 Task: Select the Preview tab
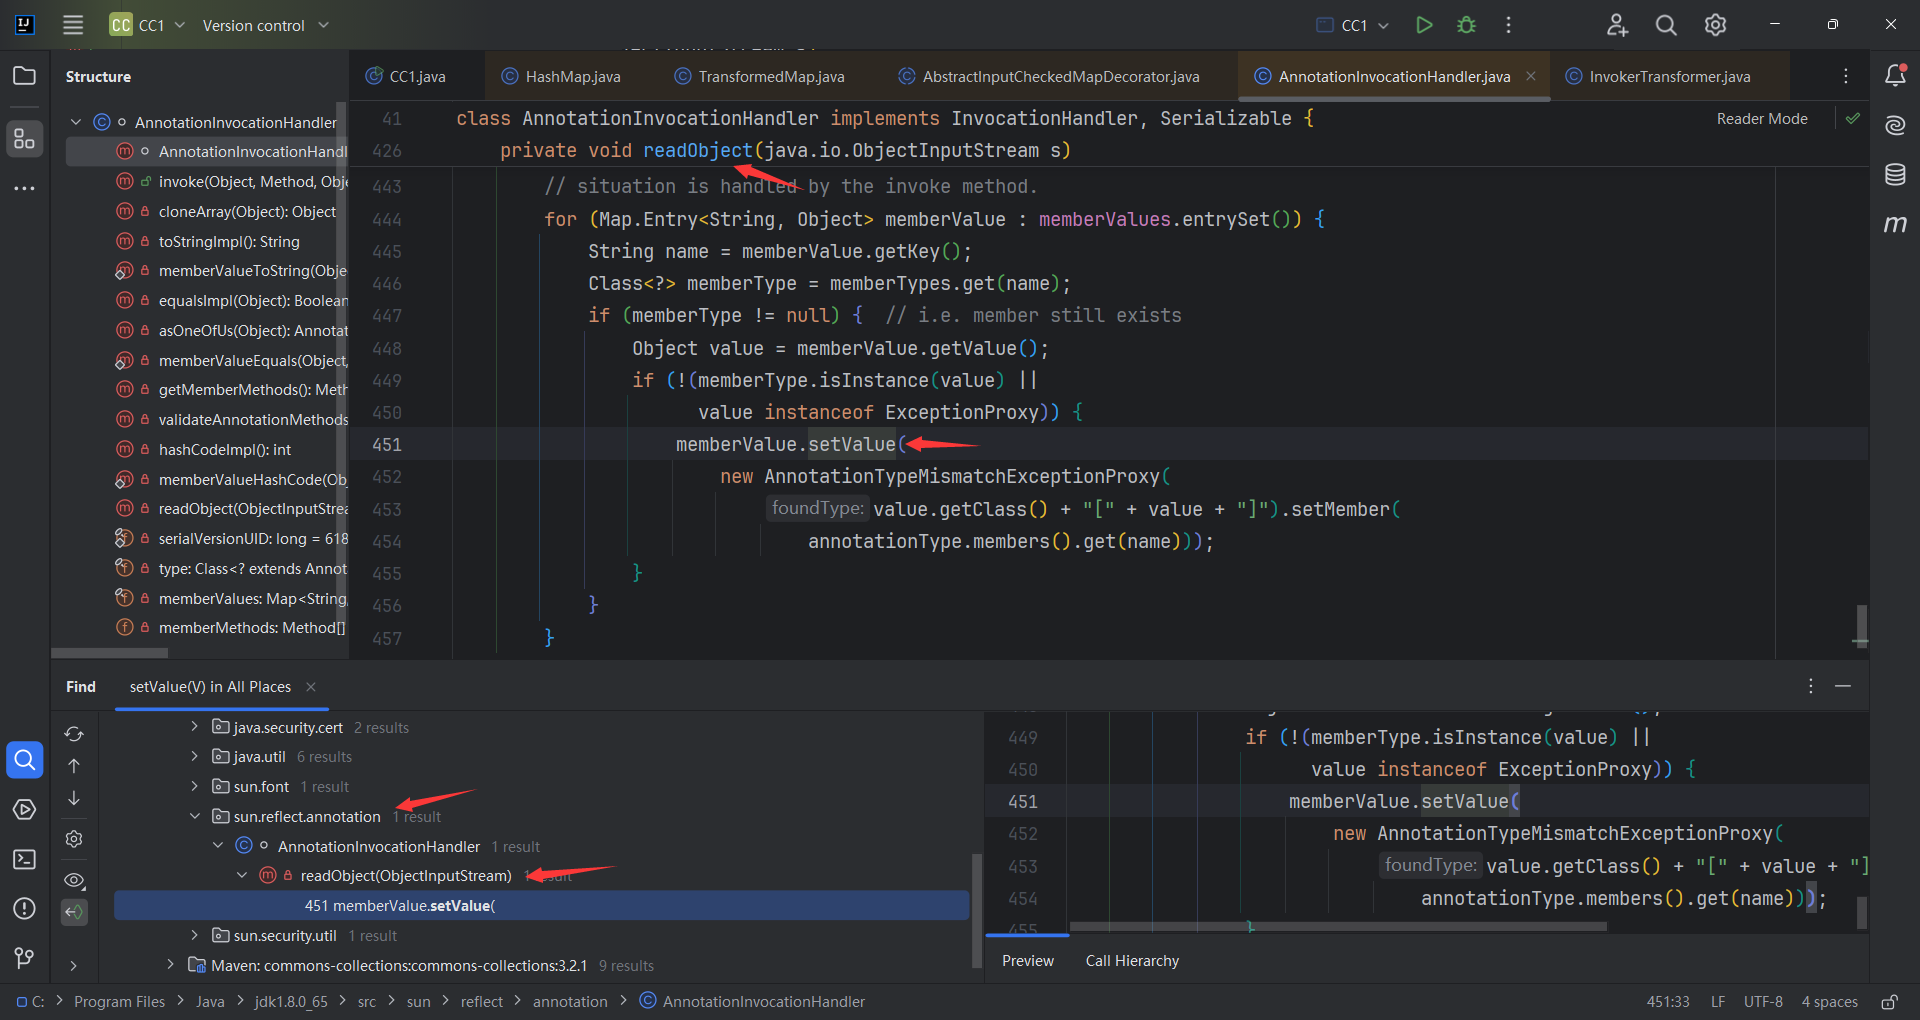1028,961
